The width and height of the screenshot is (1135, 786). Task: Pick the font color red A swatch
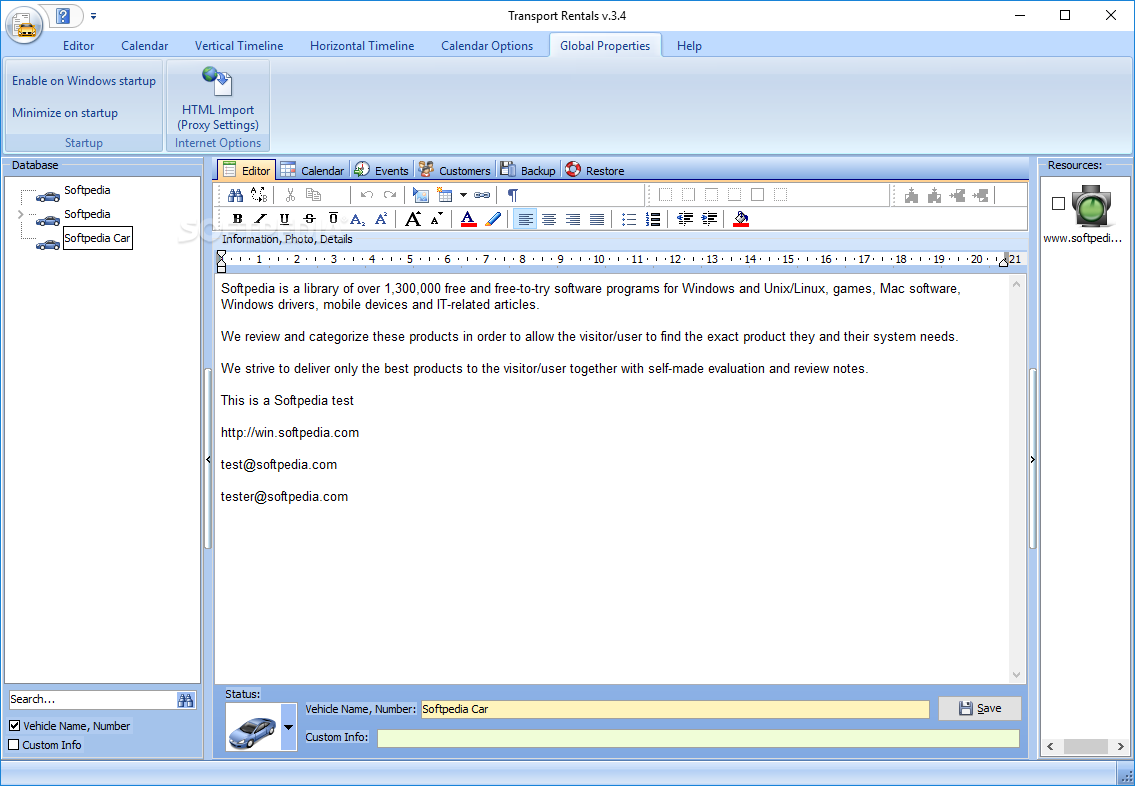468,219
